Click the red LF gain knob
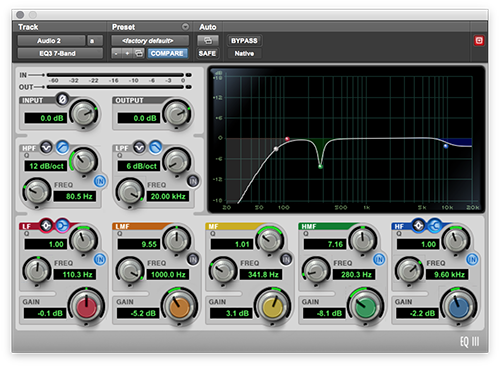The image size is (500, 367). (86, 306)
